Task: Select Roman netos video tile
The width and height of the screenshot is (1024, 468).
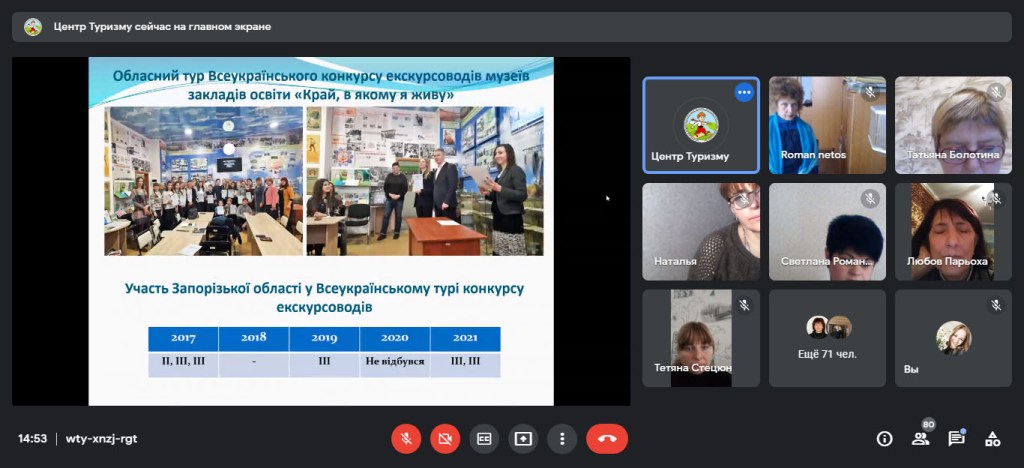Action: tap(827, 125)
